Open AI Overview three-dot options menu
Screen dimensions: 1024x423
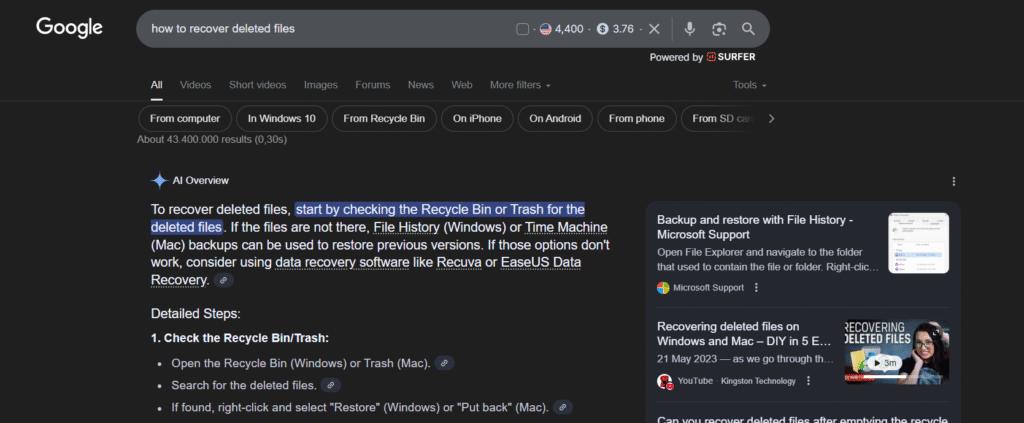pos(953,181)
